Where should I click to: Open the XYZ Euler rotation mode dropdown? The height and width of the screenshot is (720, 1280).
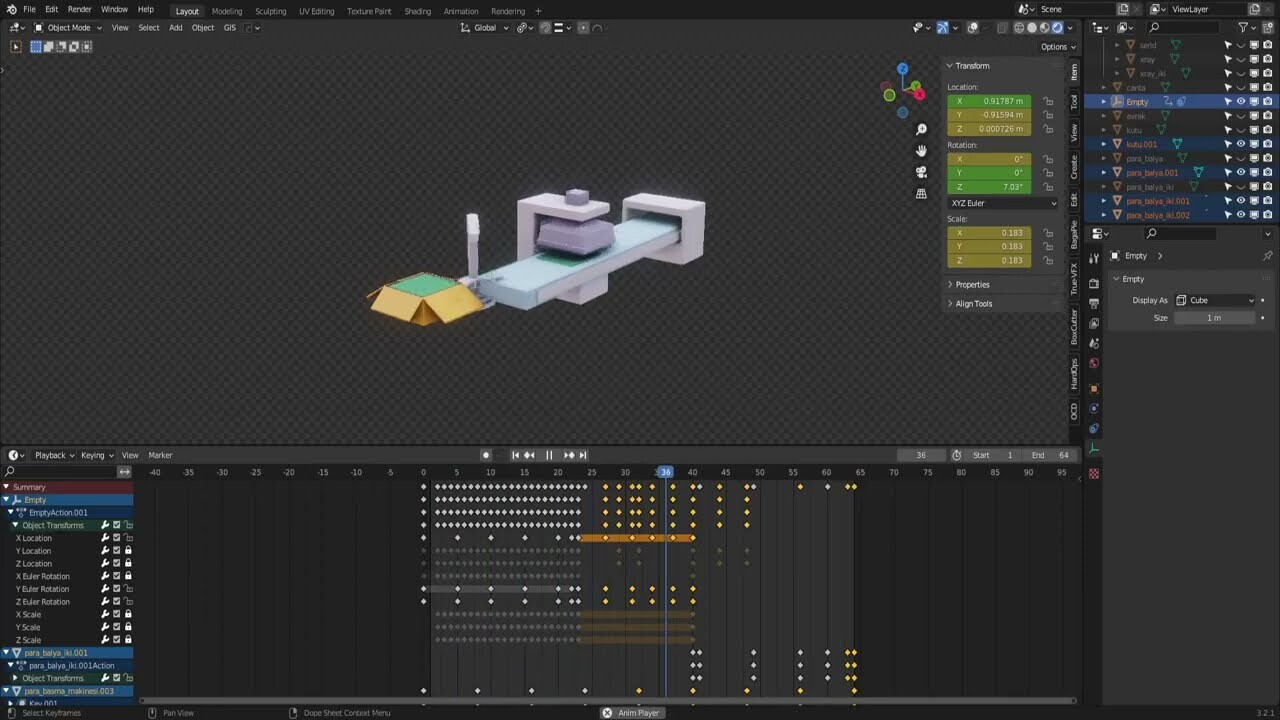(1003, 203)
